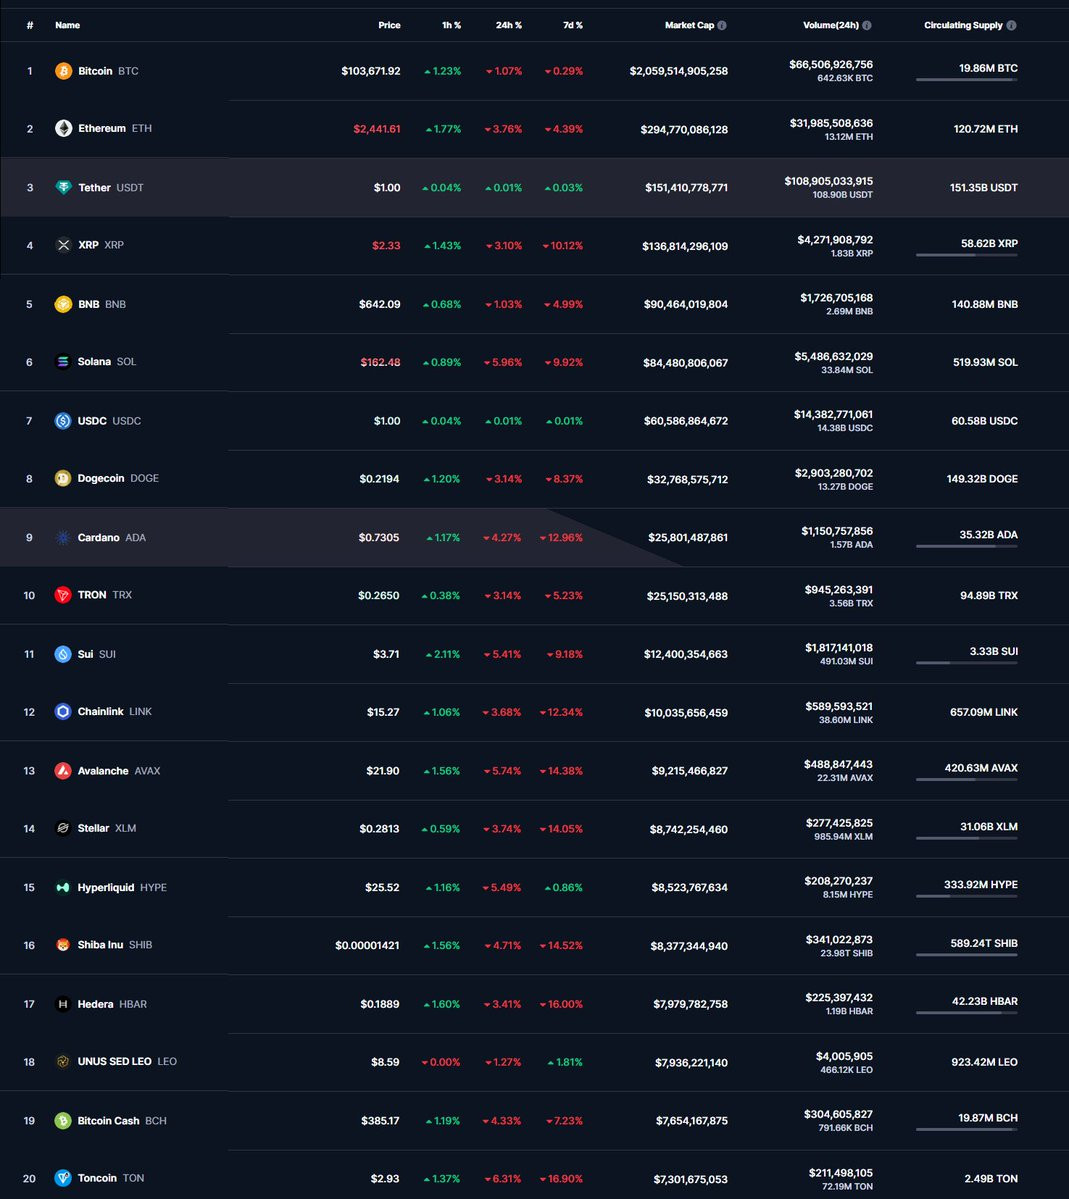This screenshot has width=1069, height=1199.
Task: Click BNB price $642.09
Action: tap(379, 304)
